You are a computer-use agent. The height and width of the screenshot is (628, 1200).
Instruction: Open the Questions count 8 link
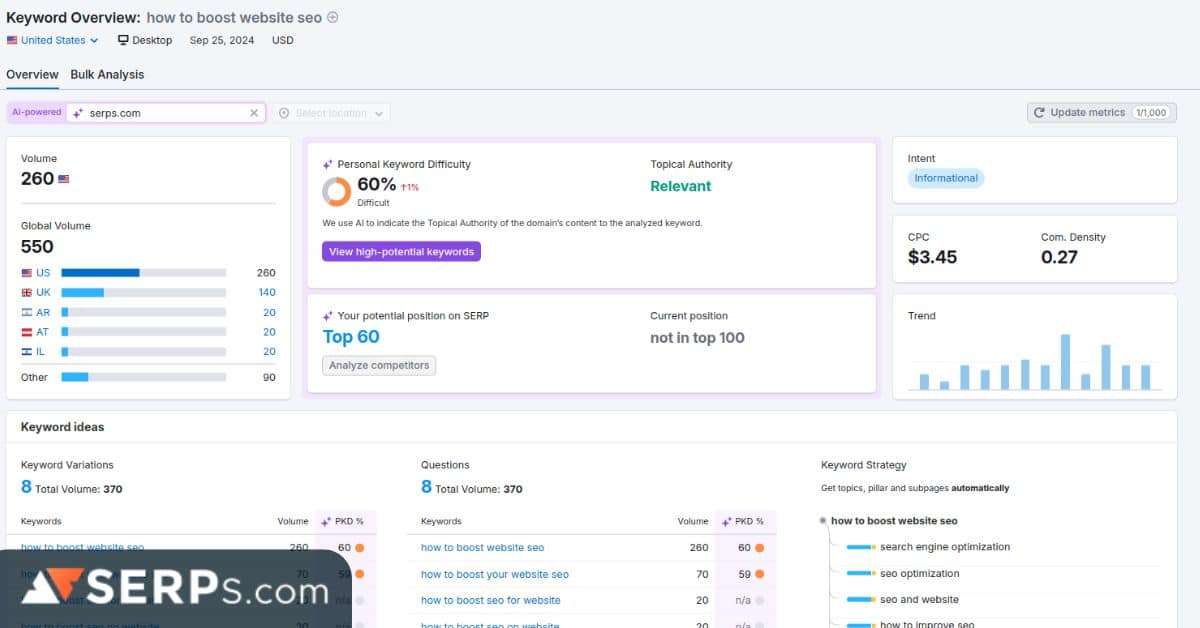[x=426, y=487]
